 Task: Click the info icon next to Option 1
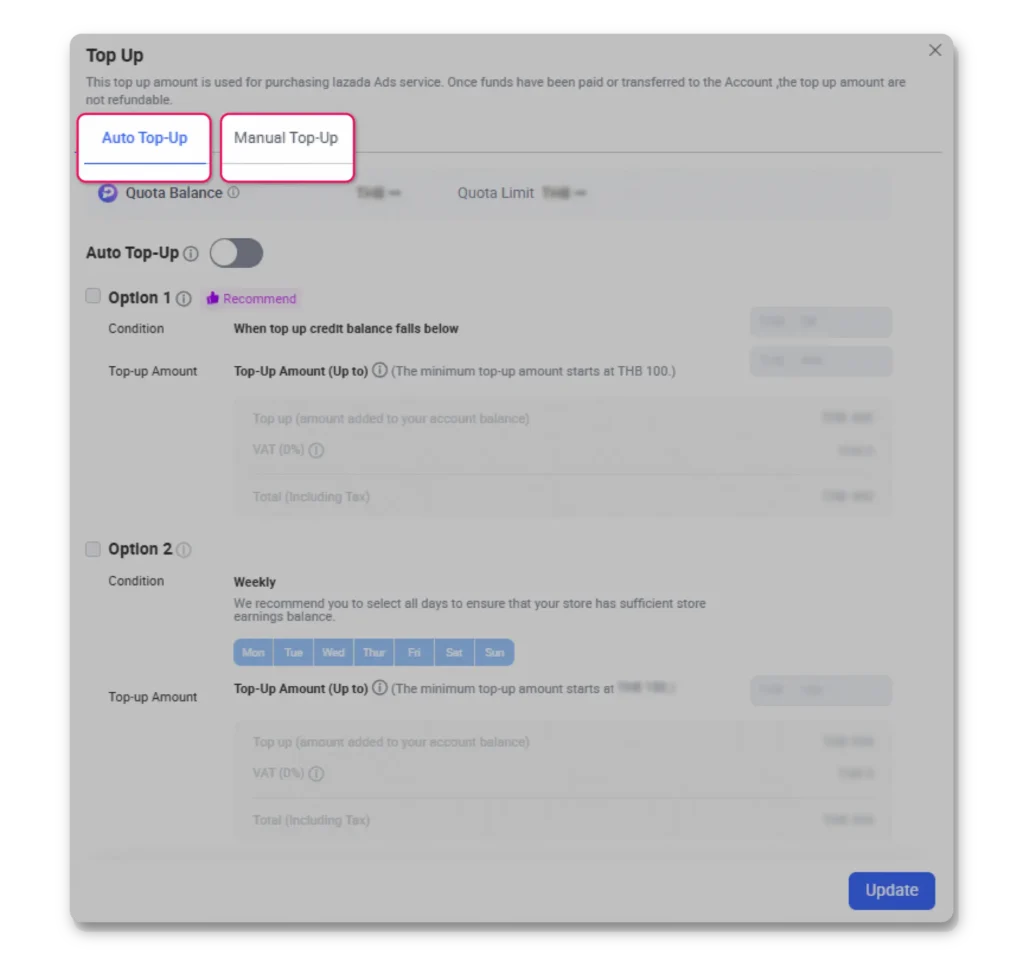[x=184, y=298]
